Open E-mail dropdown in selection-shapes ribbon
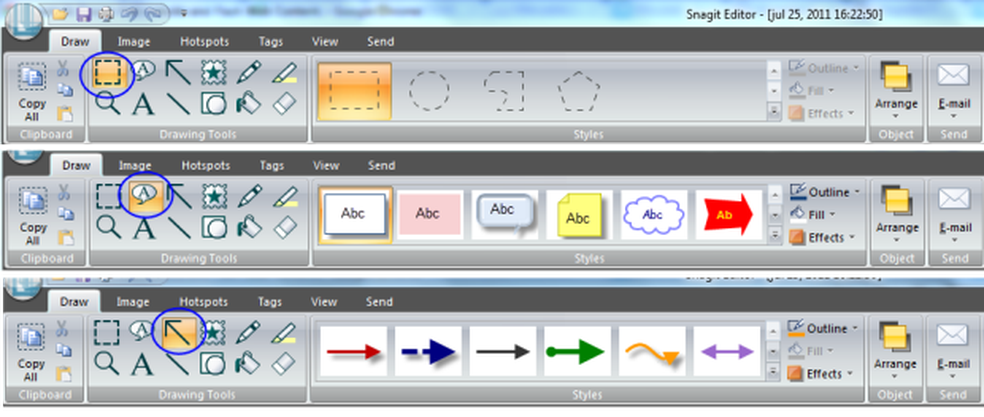The width and height of the screenshot is (984, 417). click(953, 91)
